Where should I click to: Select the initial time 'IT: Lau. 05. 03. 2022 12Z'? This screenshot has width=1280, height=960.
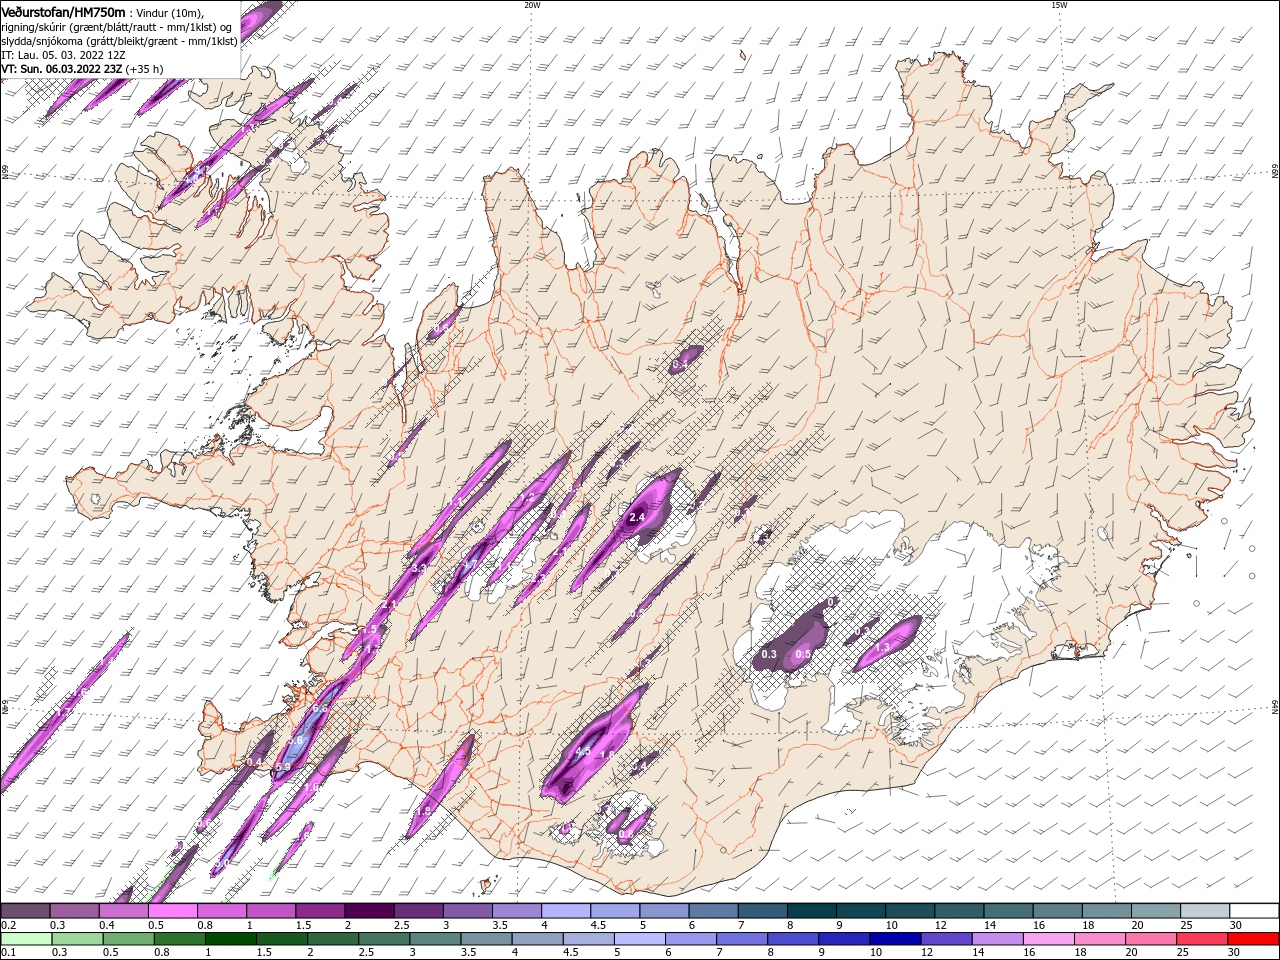64,55
